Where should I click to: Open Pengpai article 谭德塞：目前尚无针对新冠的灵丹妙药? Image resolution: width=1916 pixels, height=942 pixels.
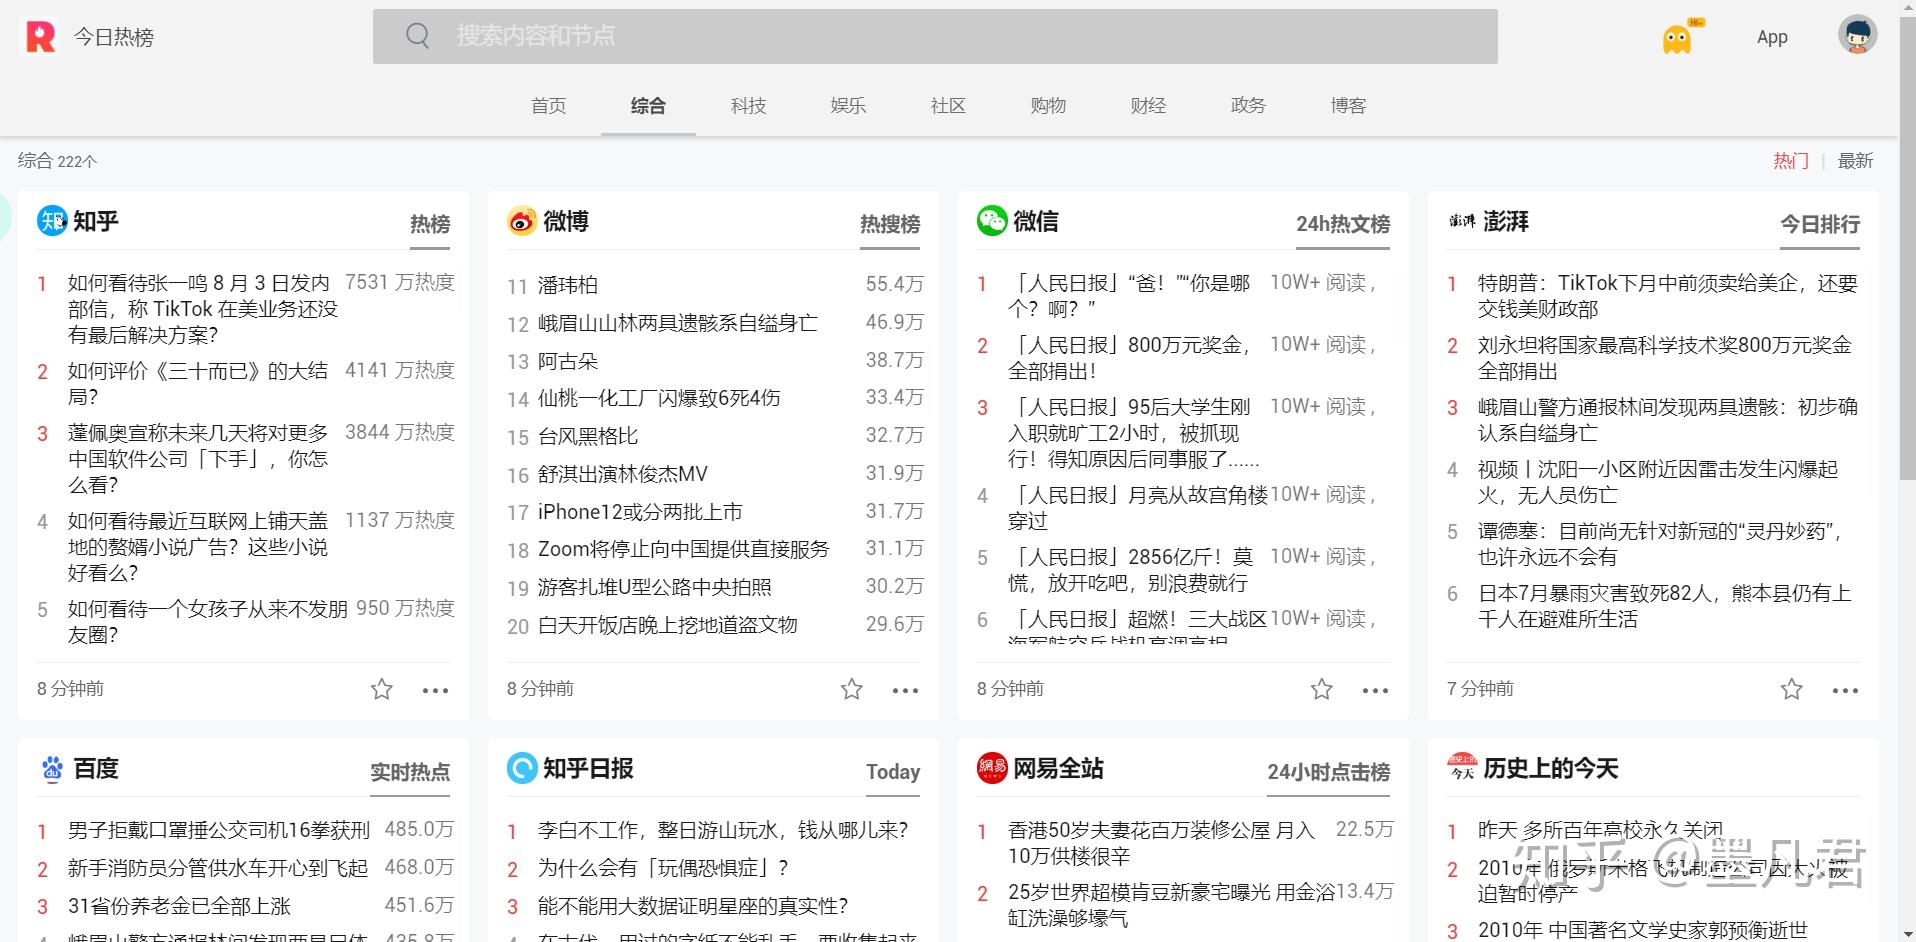pos(1661,544)
